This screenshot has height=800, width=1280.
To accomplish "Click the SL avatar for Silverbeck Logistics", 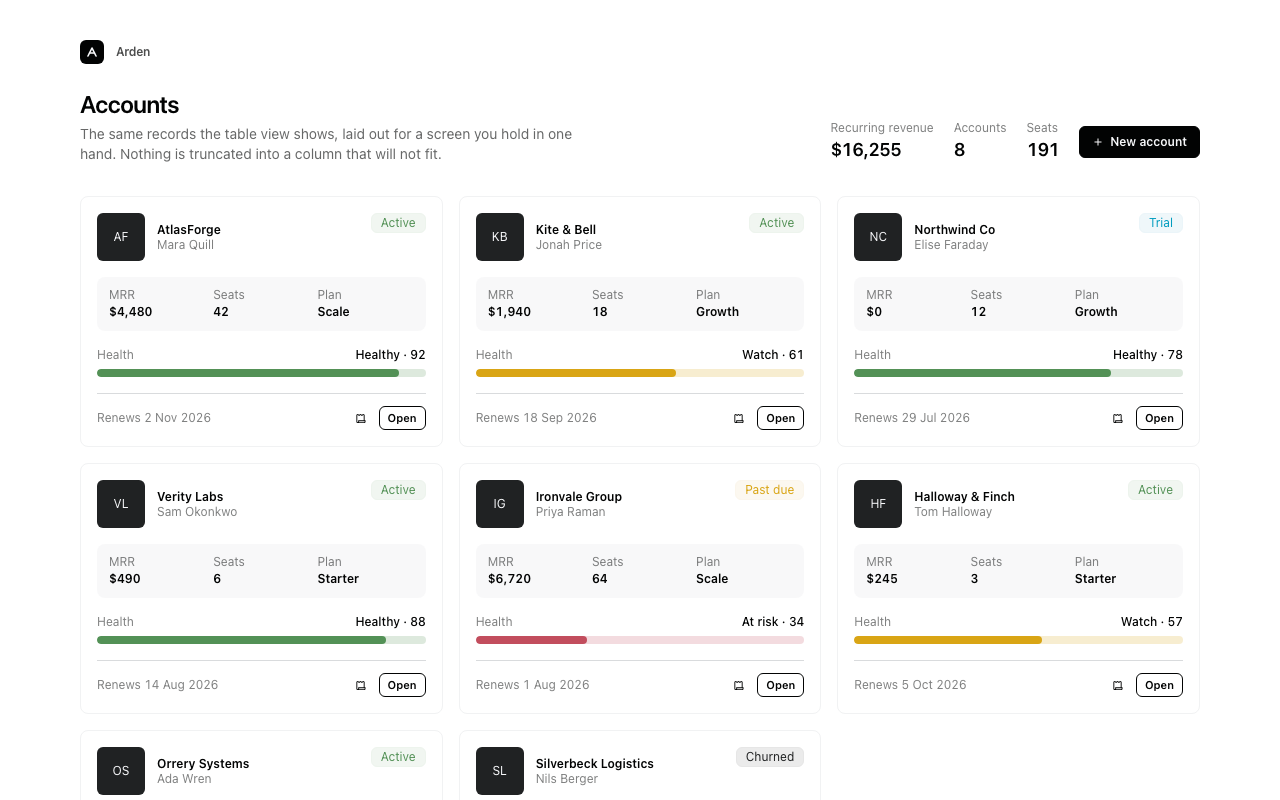I will (500, 771).
